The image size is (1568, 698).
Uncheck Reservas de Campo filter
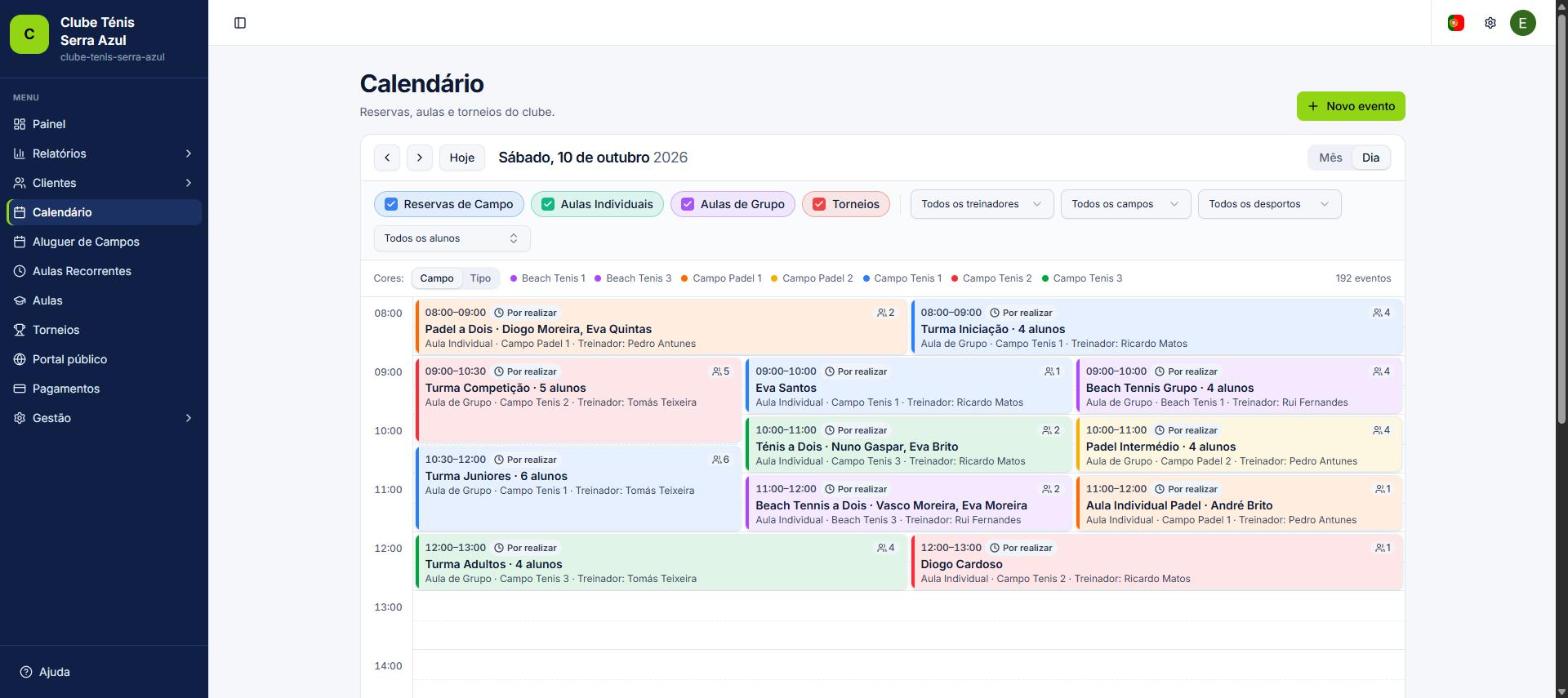click(392, 204)
